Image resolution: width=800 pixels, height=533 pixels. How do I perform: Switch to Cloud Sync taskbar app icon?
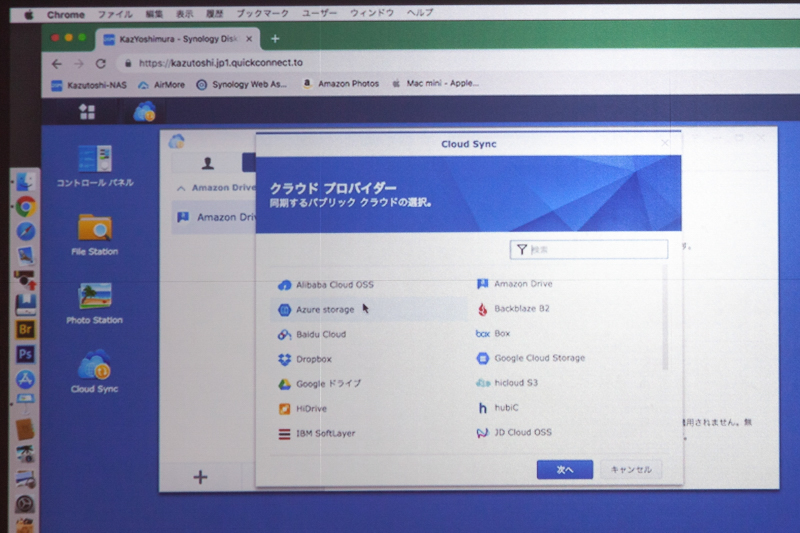pos(144,112)
